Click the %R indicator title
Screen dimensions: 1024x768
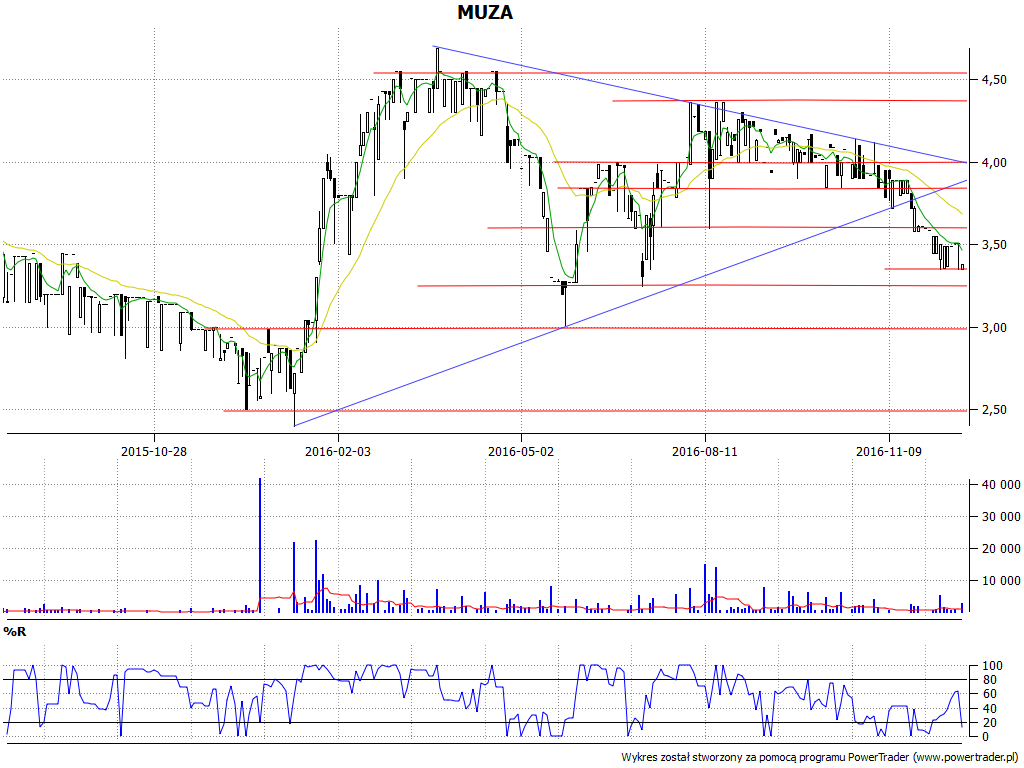pos(14,632)
